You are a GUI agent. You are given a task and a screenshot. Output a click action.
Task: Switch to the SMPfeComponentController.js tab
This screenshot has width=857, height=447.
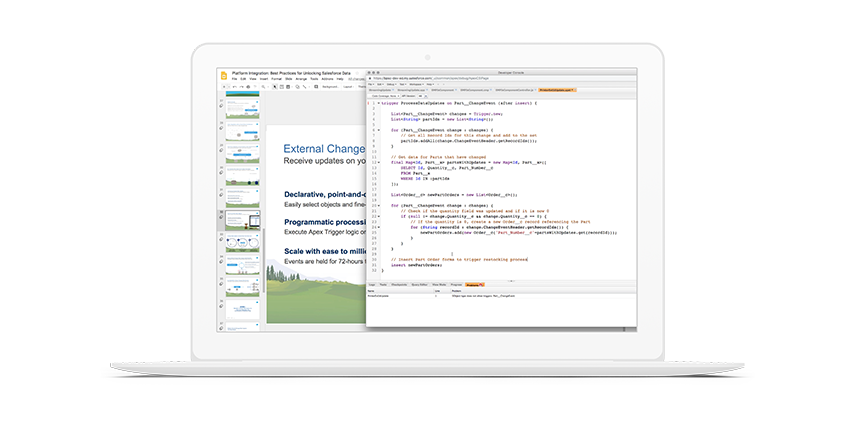(515, 90)
